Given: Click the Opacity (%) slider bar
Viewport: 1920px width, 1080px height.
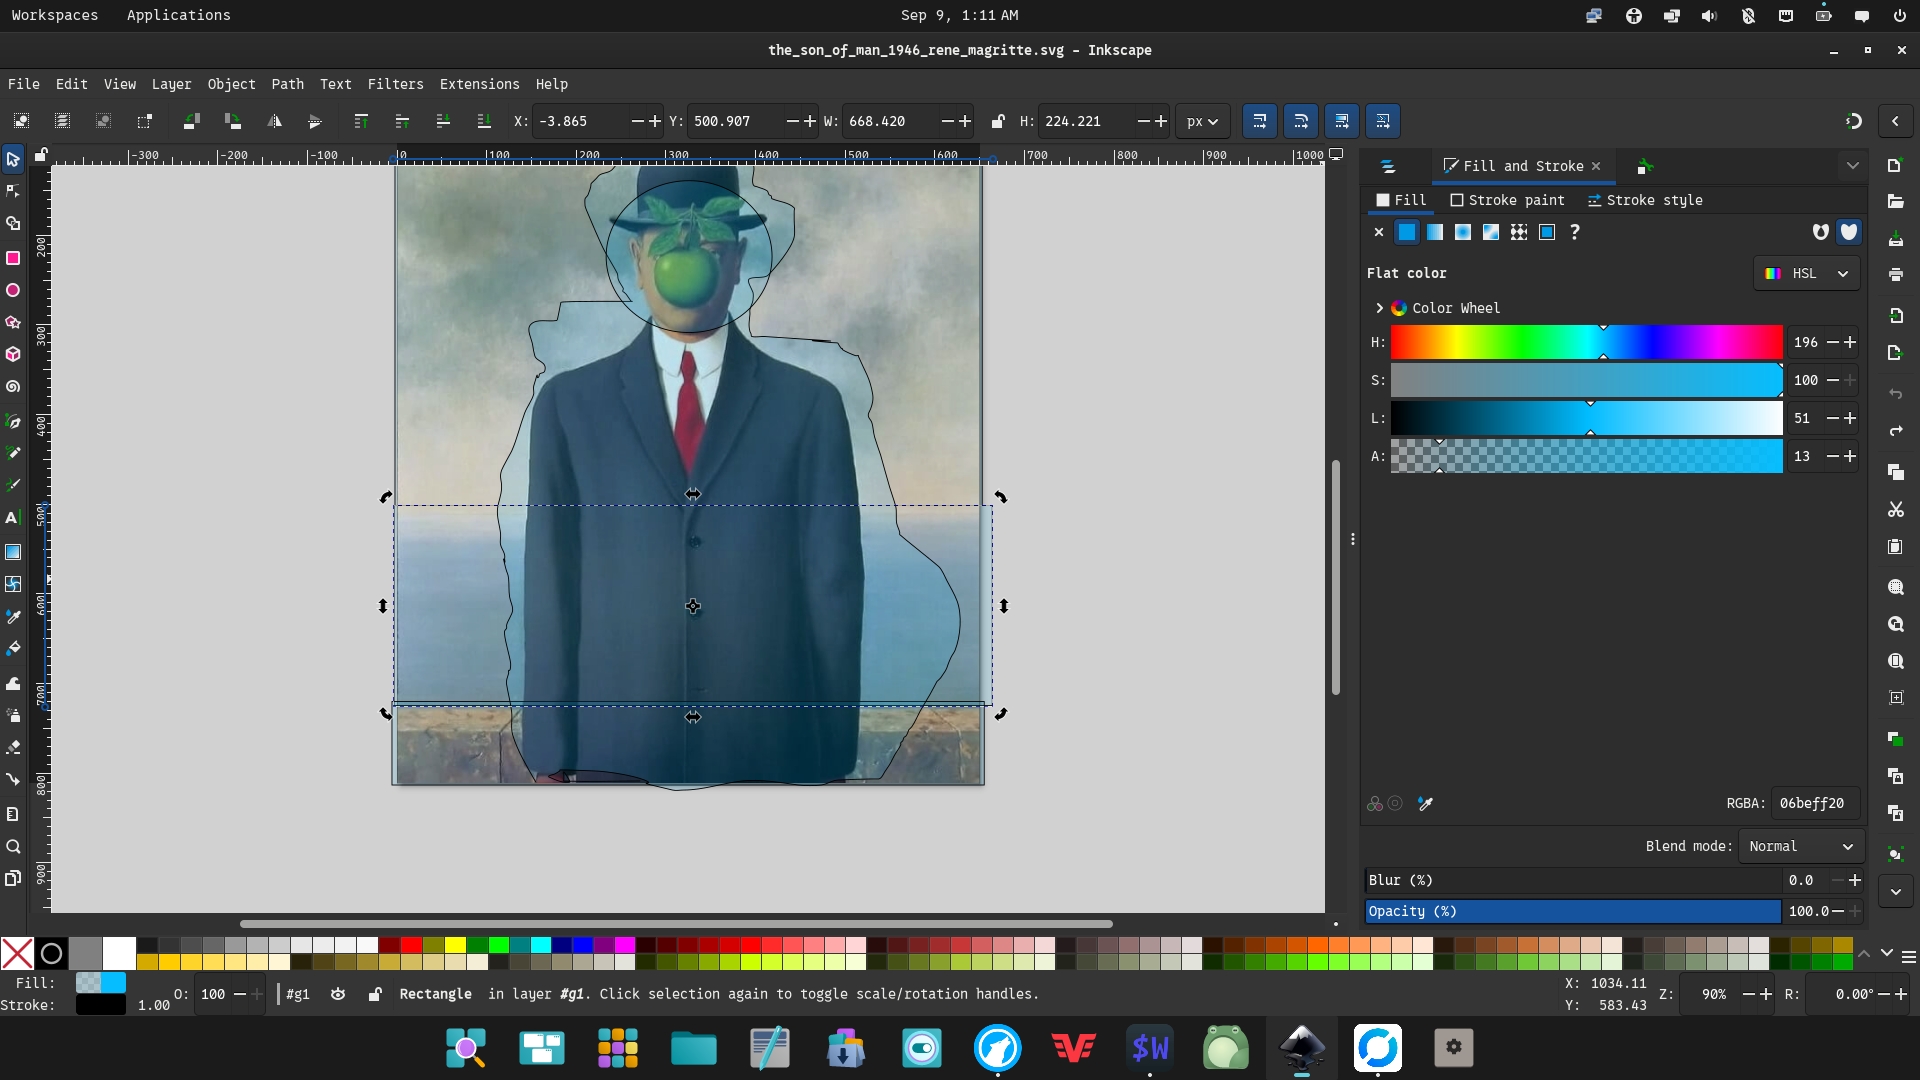Looking at the screenshot, I should tap(1573, 911).
